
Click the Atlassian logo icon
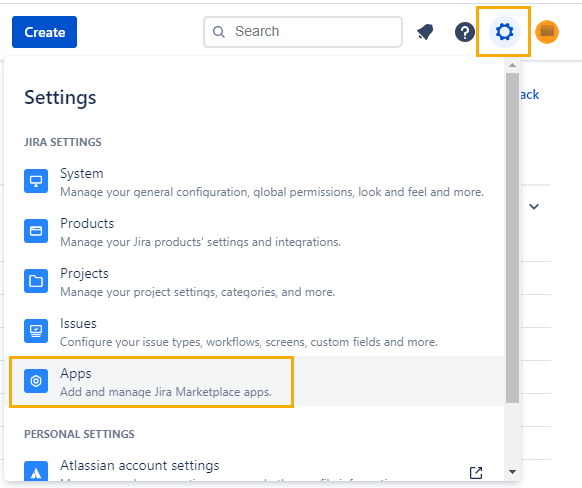[36, 471]
